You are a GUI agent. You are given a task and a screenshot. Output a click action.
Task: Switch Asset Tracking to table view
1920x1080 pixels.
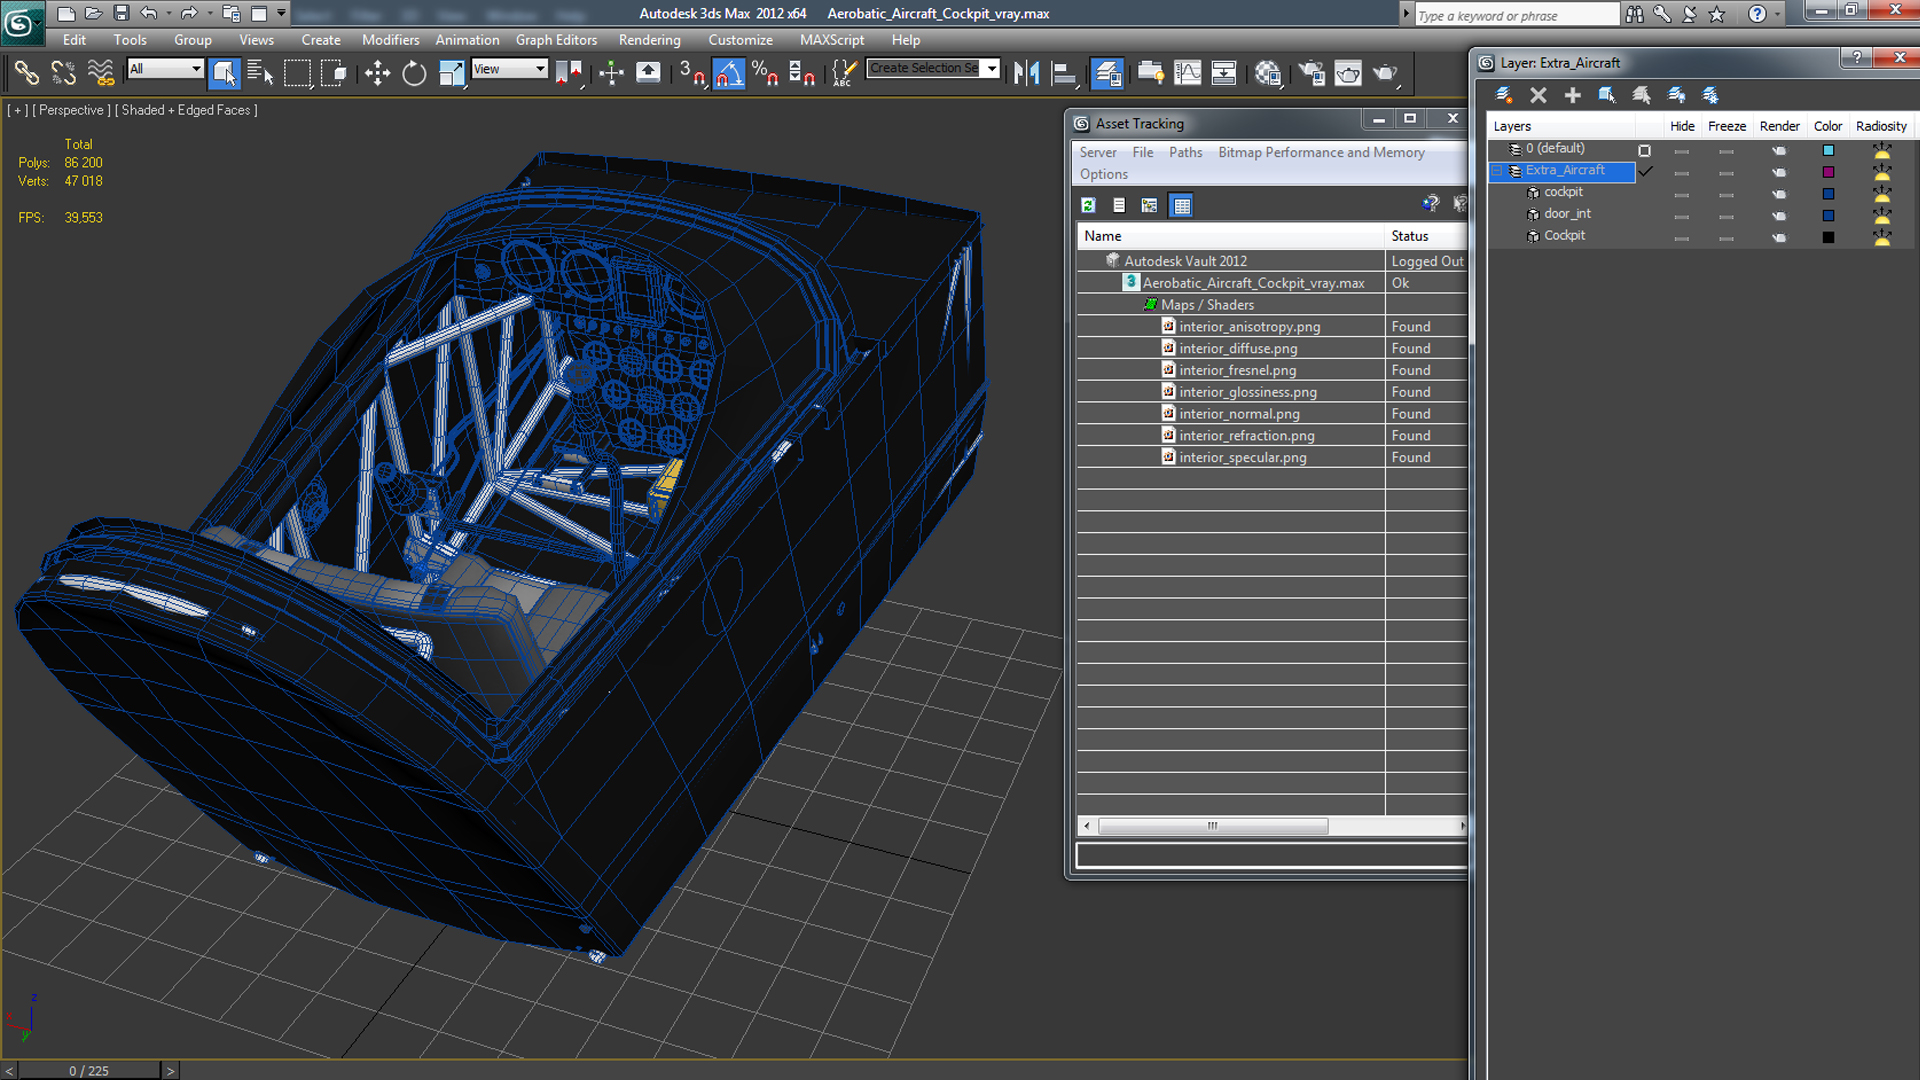pos(1182,205)
